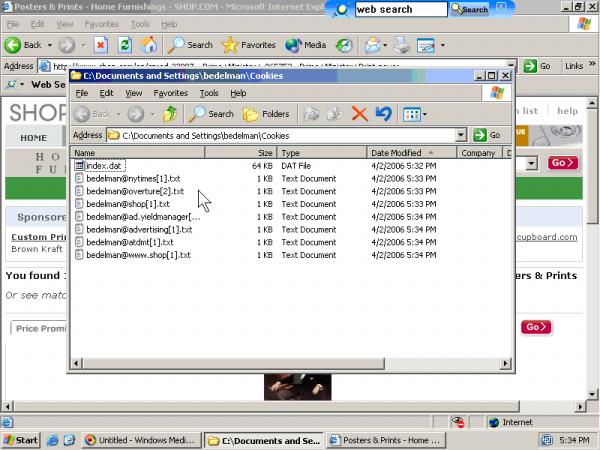Click help link on SHOP.COM page
600x450 pixels.
coord(567,111)
